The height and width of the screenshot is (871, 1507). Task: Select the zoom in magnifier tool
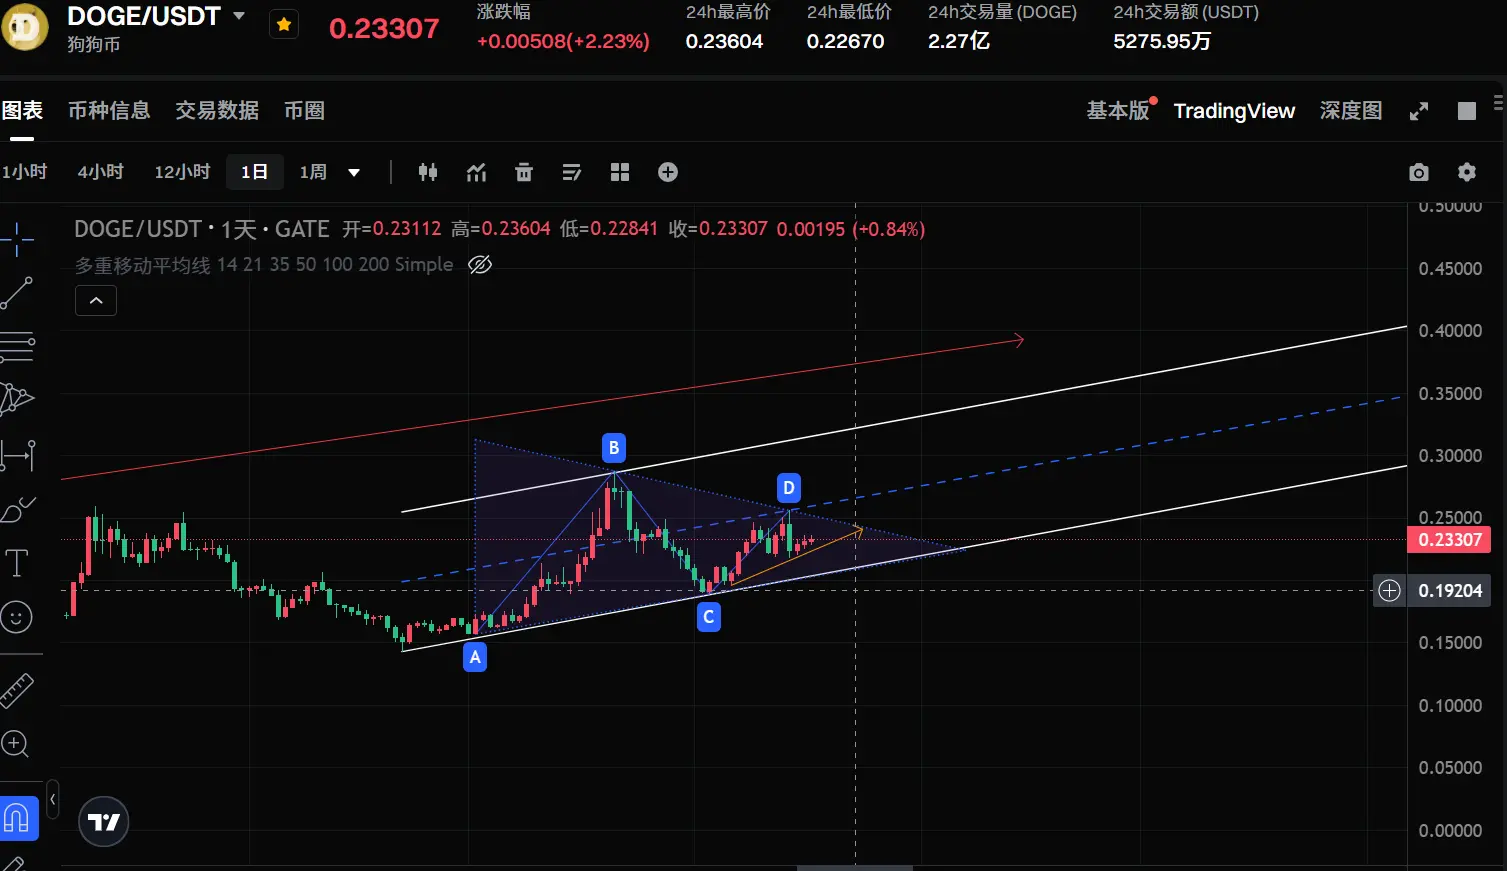16,743
